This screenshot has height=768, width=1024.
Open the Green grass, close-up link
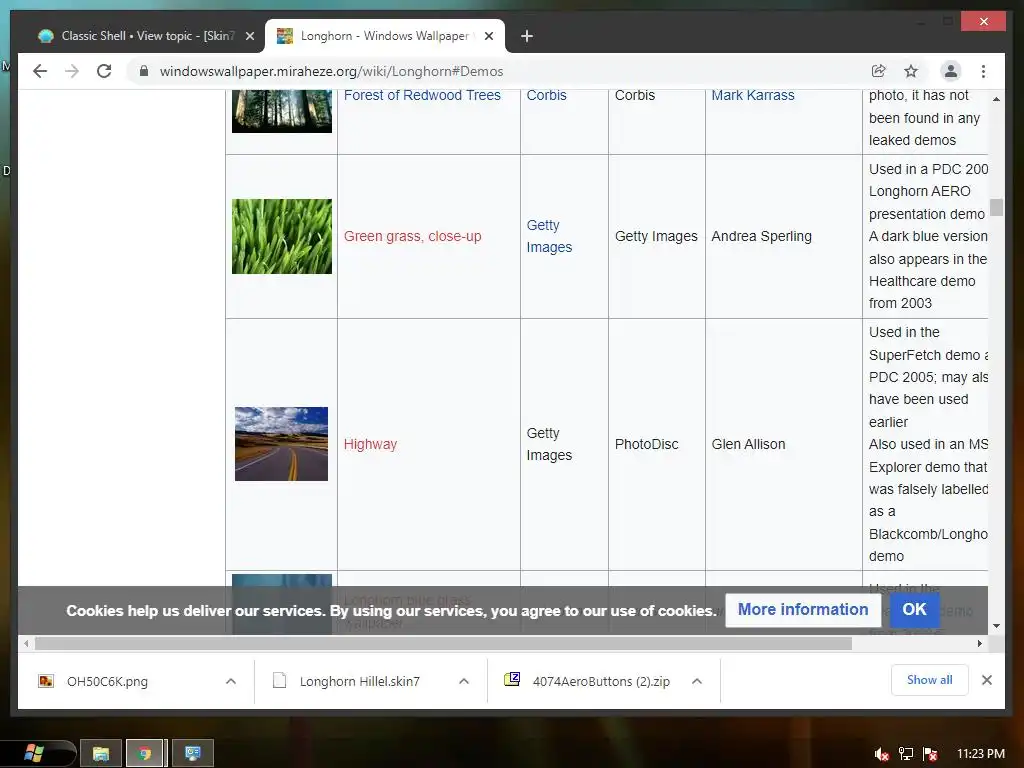tap(412, 236)
